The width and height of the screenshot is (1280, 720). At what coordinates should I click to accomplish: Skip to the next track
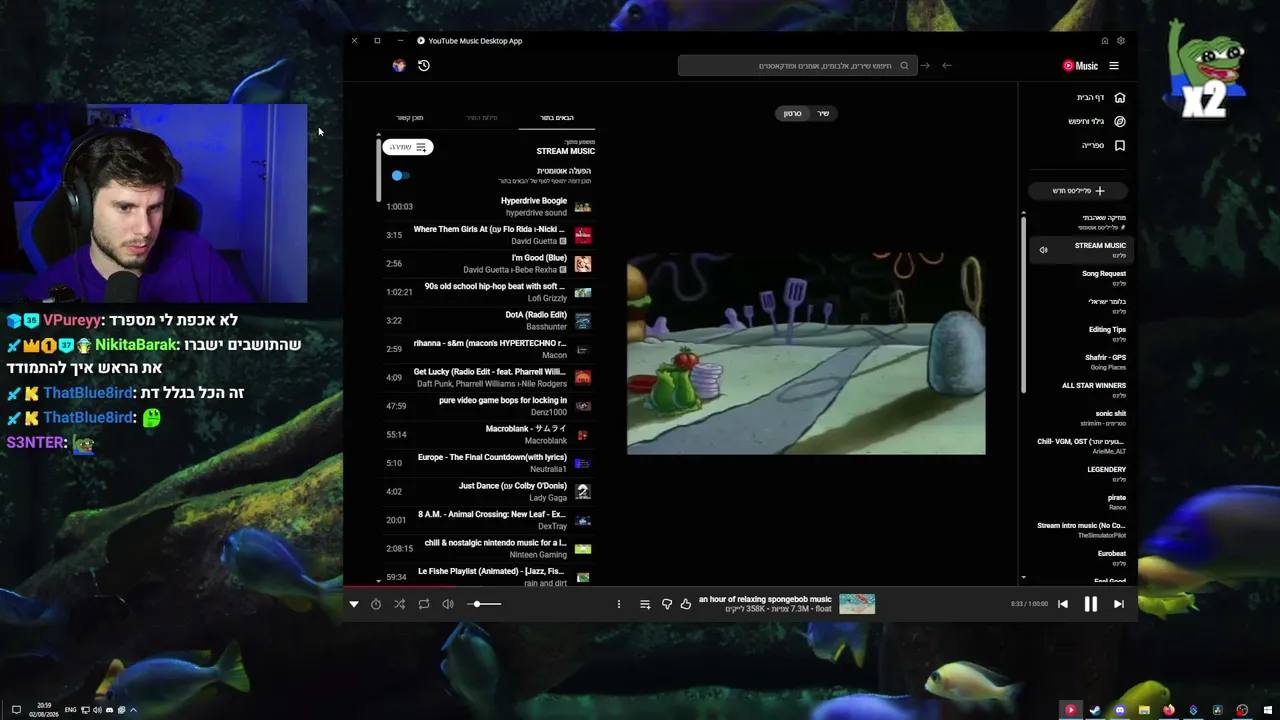[1119, 604]
